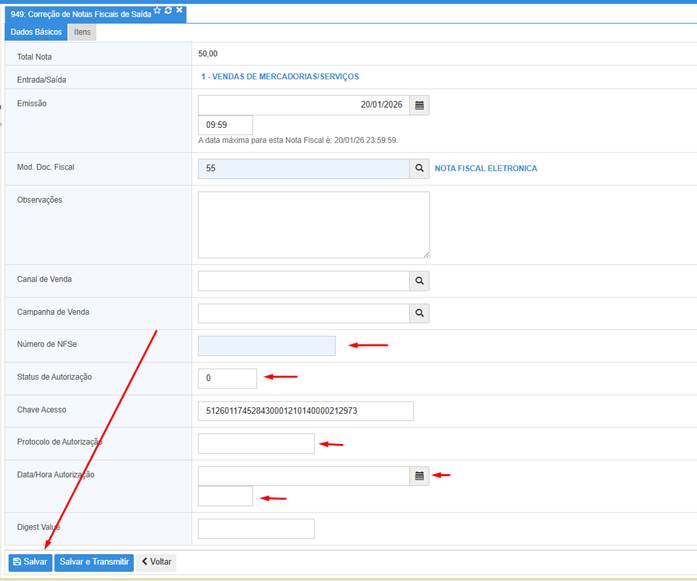Focus the Número de NFSe field
The image size is (697, 581).
click(267, 346)
